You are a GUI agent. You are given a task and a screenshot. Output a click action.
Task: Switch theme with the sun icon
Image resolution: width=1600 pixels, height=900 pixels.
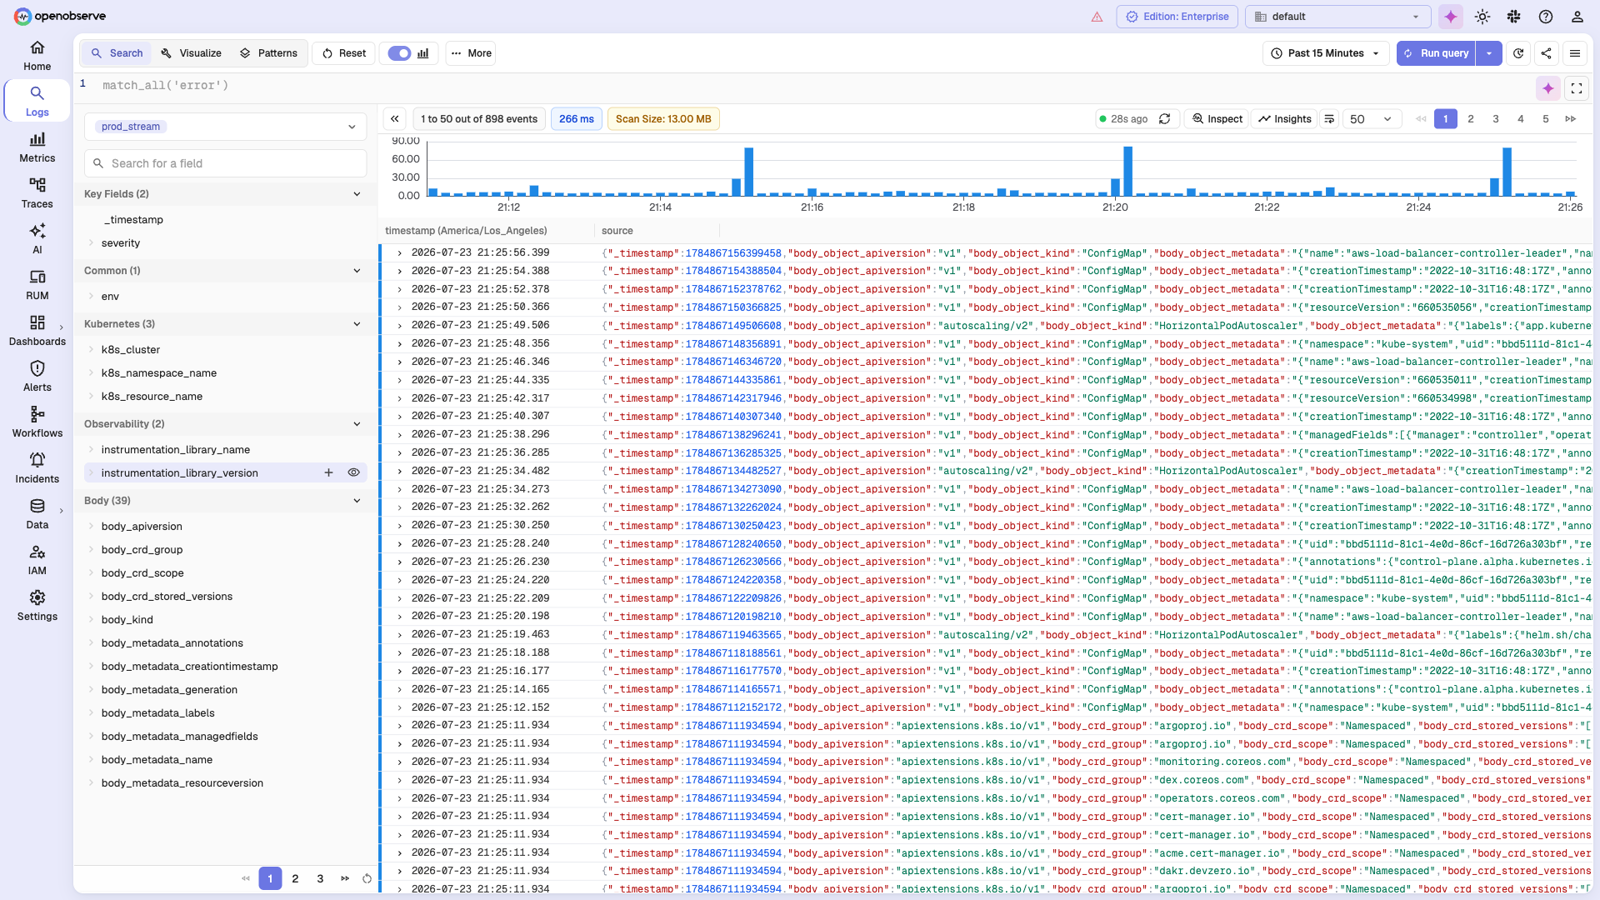coord(1482,17)
